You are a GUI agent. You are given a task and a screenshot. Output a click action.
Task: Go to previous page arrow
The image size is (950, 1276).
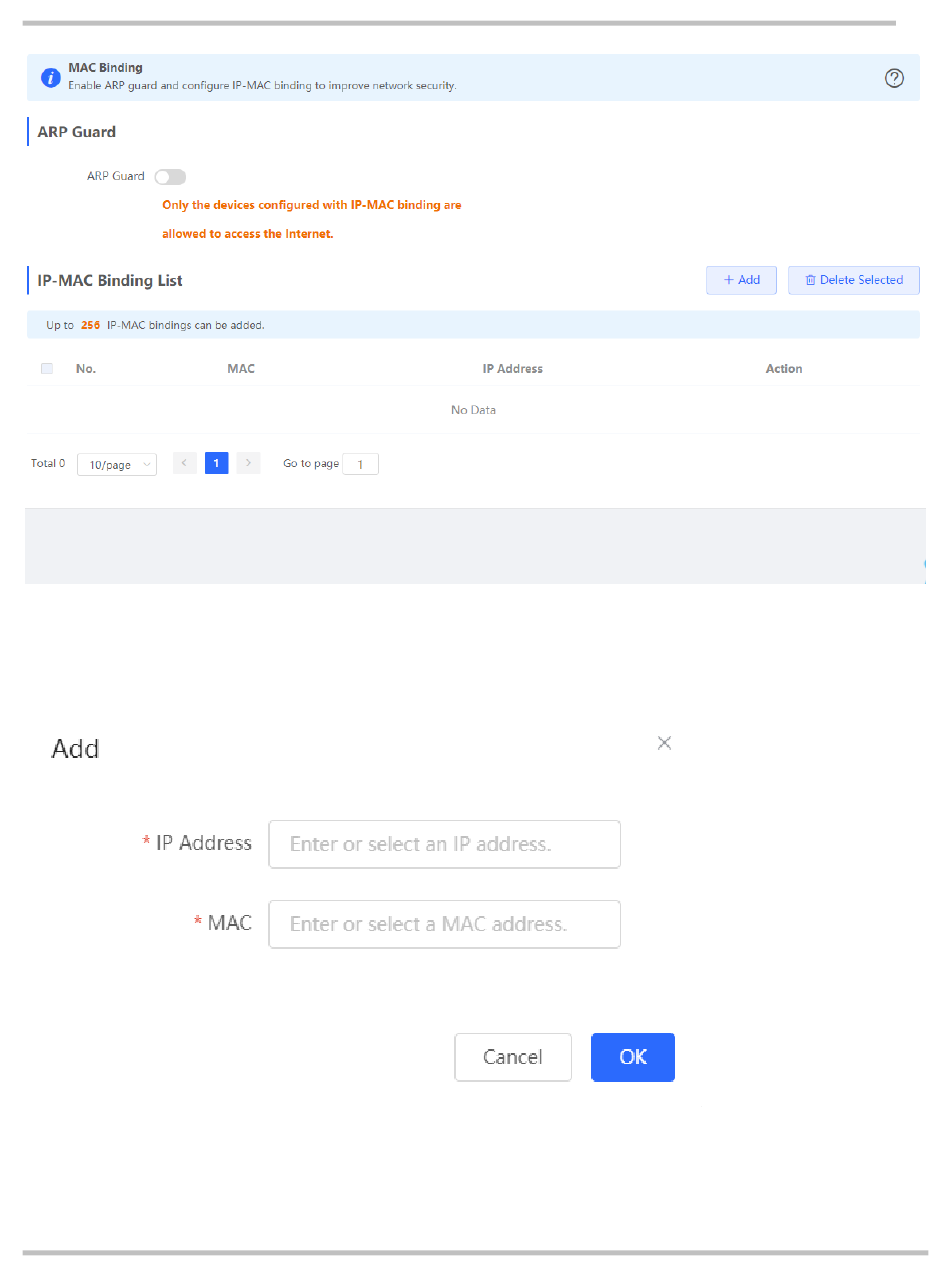(184, 463)
